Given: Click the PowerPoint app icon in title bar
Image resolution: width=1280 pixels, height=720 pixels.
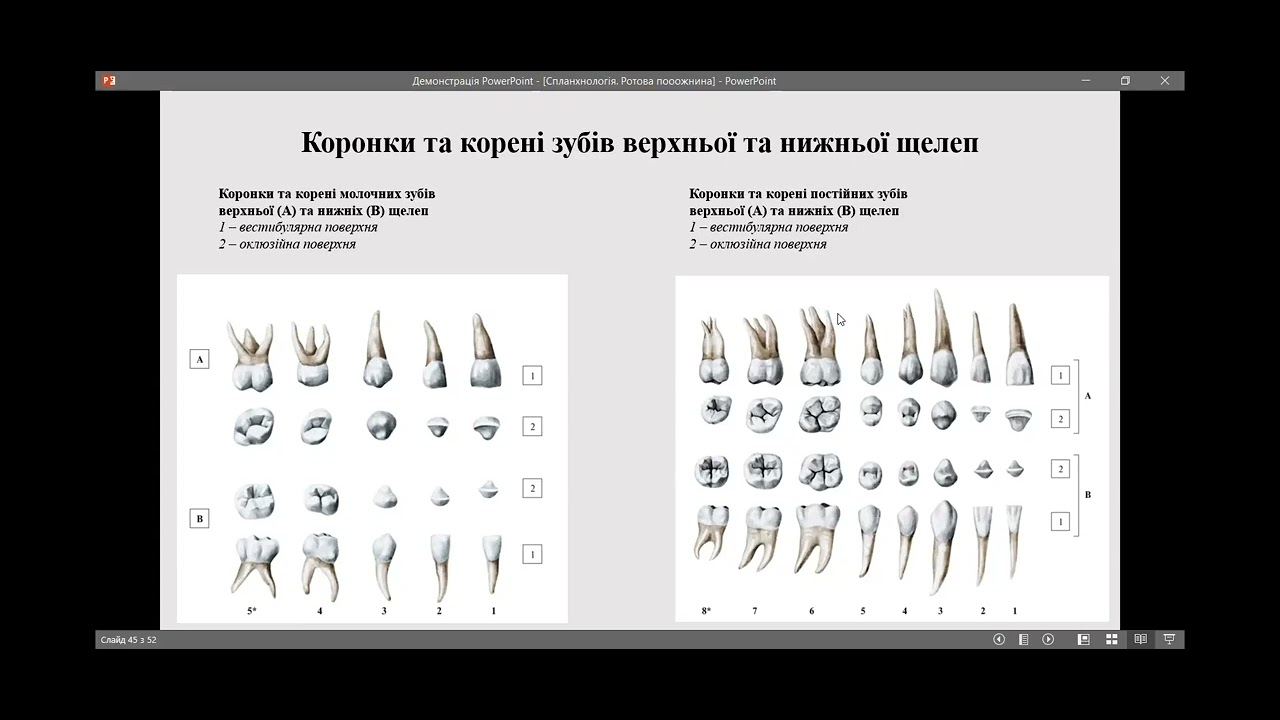Looking at the screenshot, I should click(109, 81).
